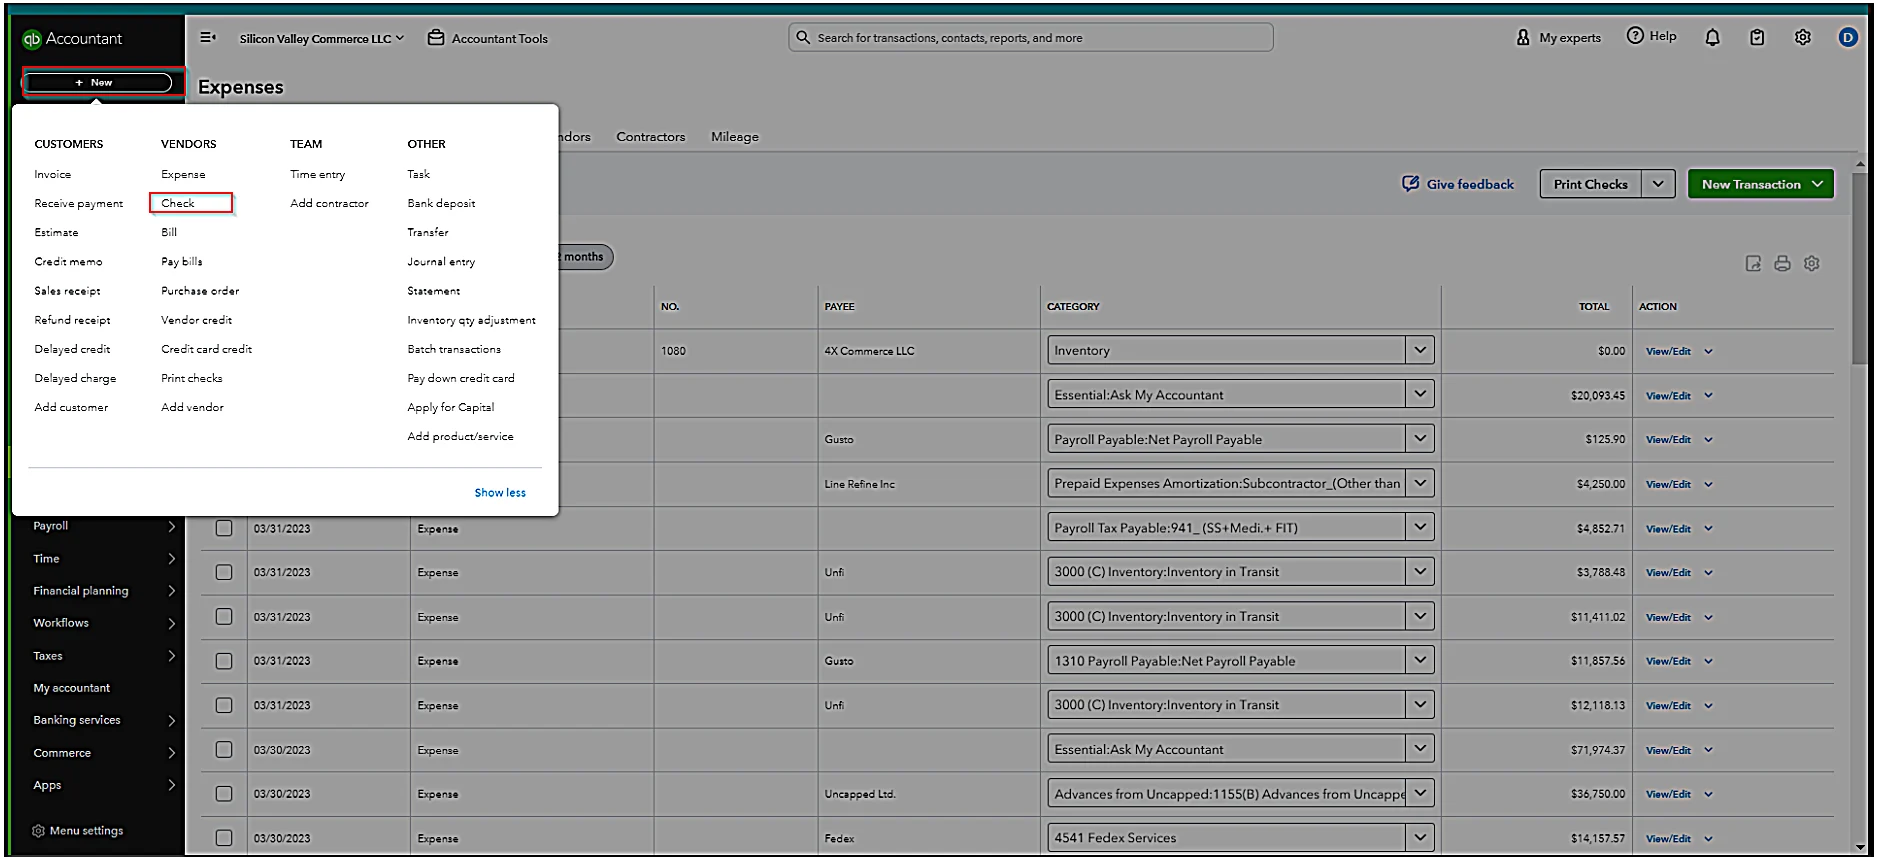Choose Pay bills under Vendors

coord(182,262)
